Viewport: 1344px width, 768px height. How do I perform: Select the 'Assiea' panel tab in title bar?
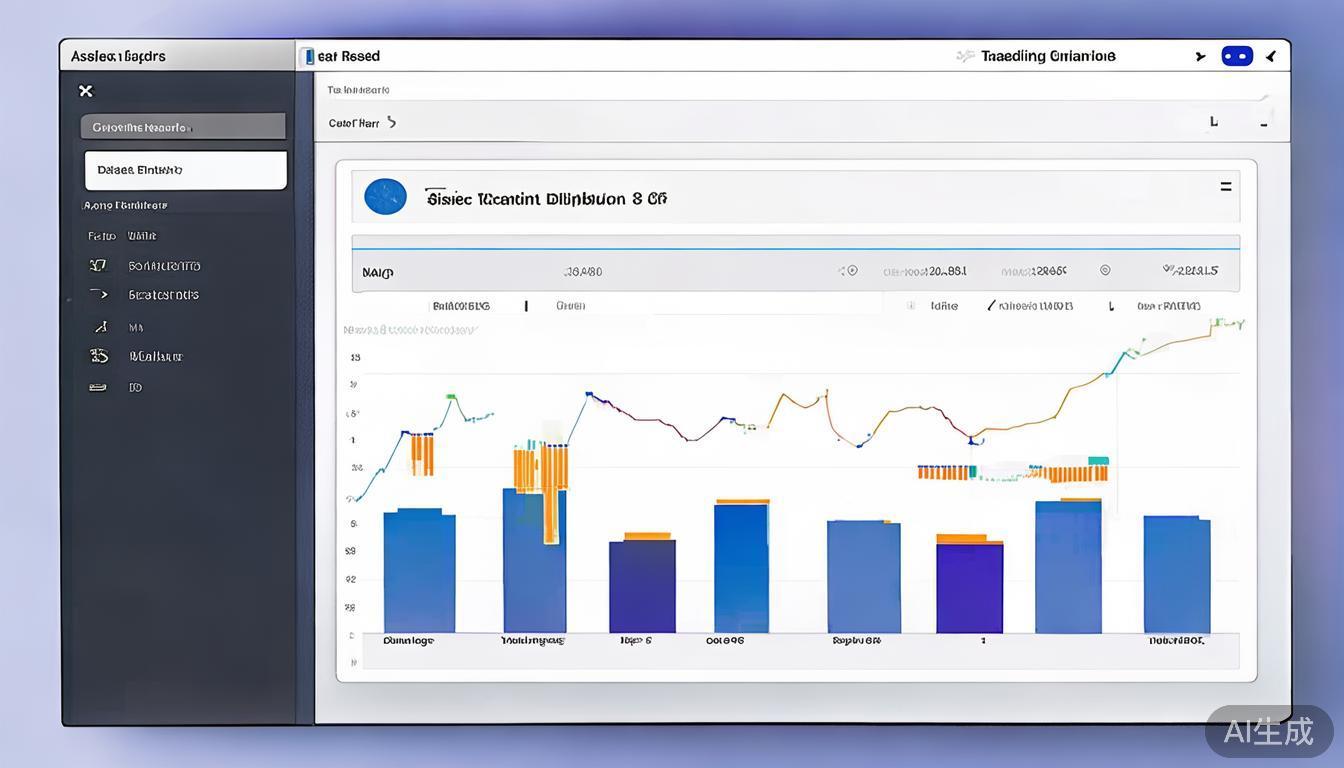click(x=118, y=57)
